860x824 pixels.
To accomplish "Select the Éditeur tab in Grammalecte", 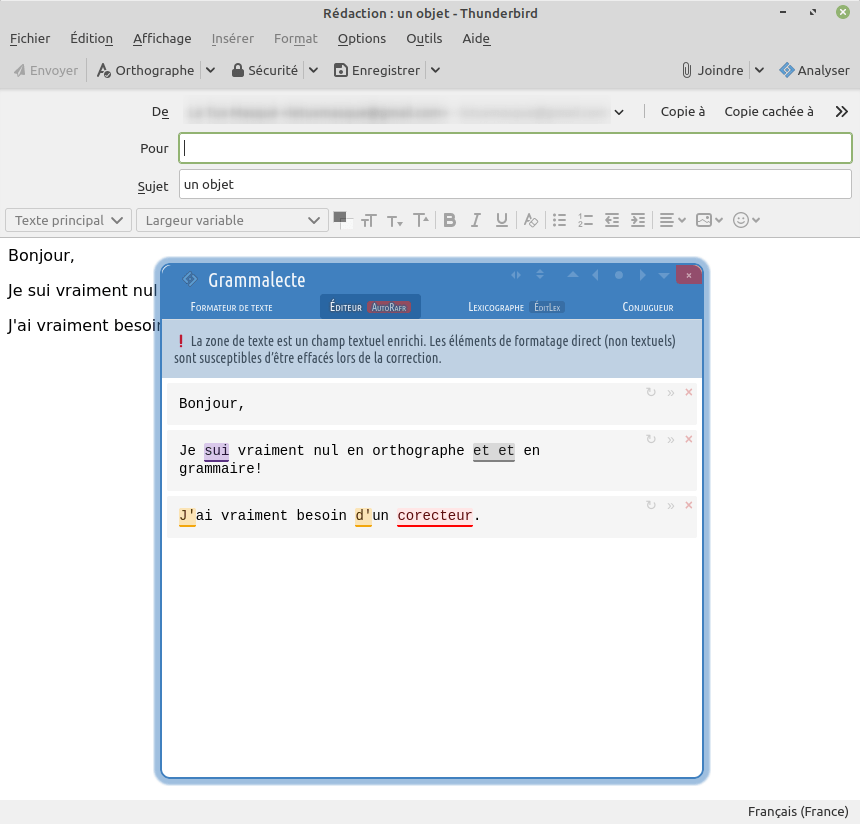I will pos(346,307).
